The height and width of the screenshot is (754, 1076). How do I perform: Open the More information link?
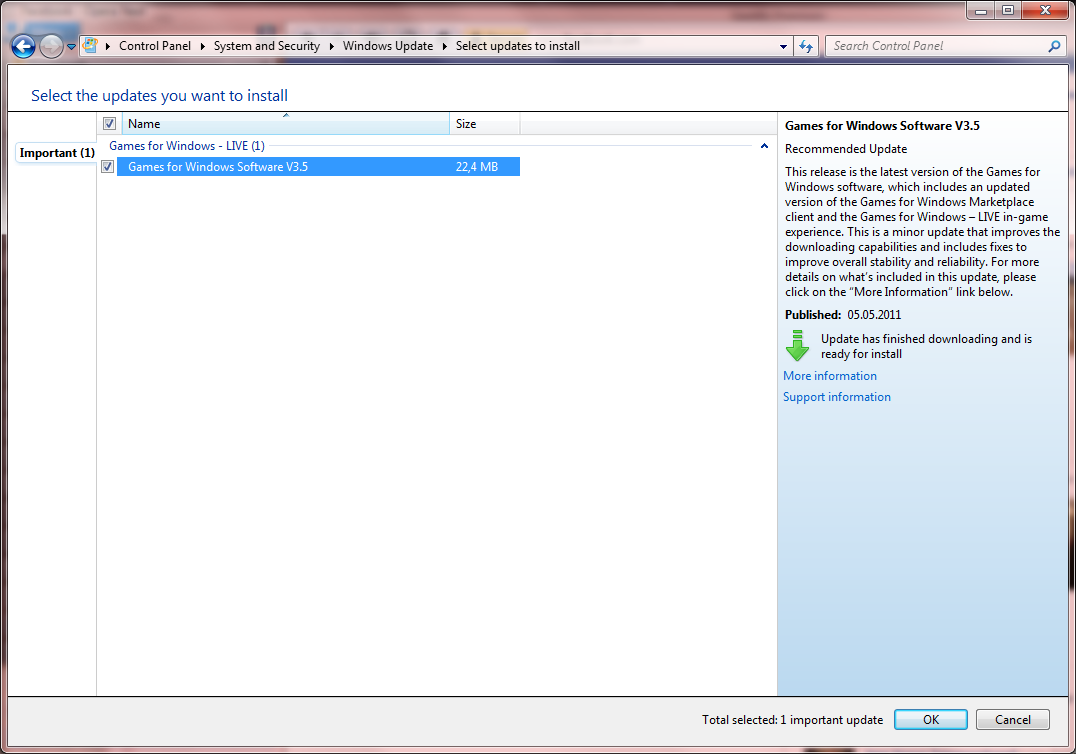(x=830, y=376)
